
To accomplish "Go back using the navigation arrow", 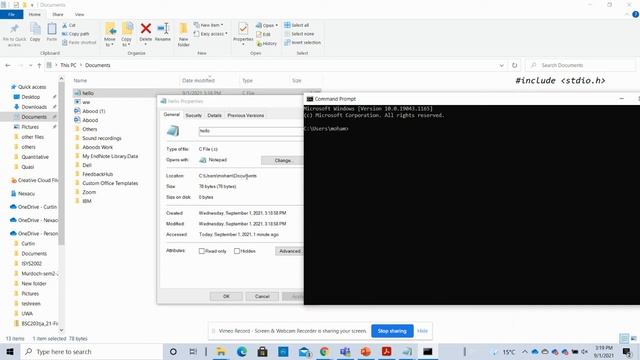I will [8, 65].
